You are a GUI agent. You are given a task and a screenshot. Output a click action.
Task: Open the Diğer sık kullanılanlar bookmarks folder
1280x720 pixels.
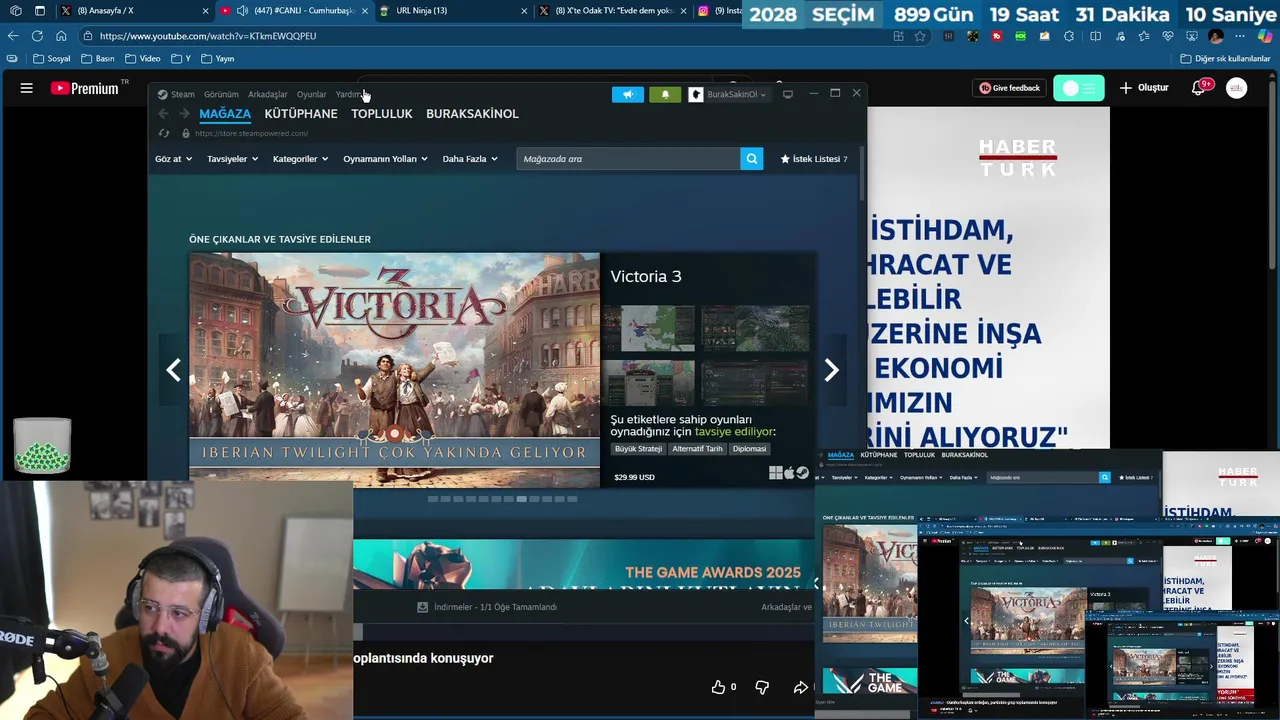[x=1225, y=59]
